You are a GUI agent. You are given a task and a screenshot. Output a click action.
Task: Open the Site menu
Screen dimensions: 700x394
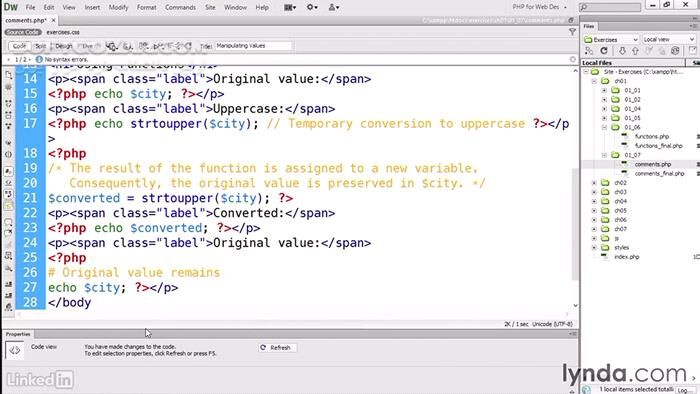[x=210, y=8]
